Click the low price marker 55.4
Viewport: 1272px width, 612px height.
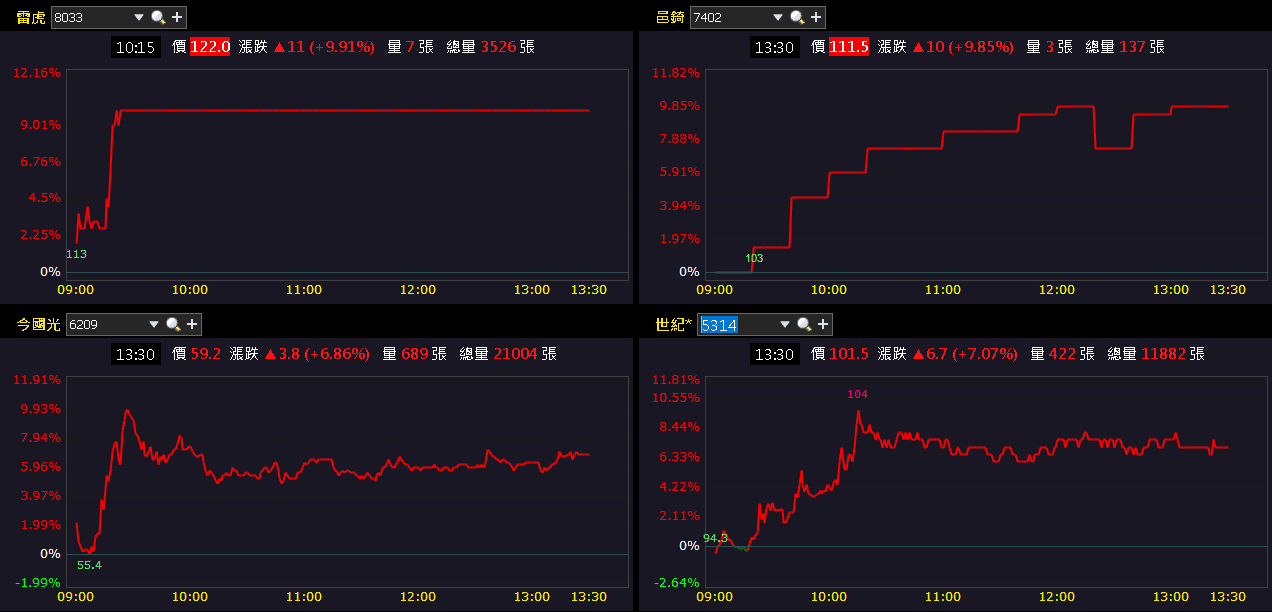89,565
